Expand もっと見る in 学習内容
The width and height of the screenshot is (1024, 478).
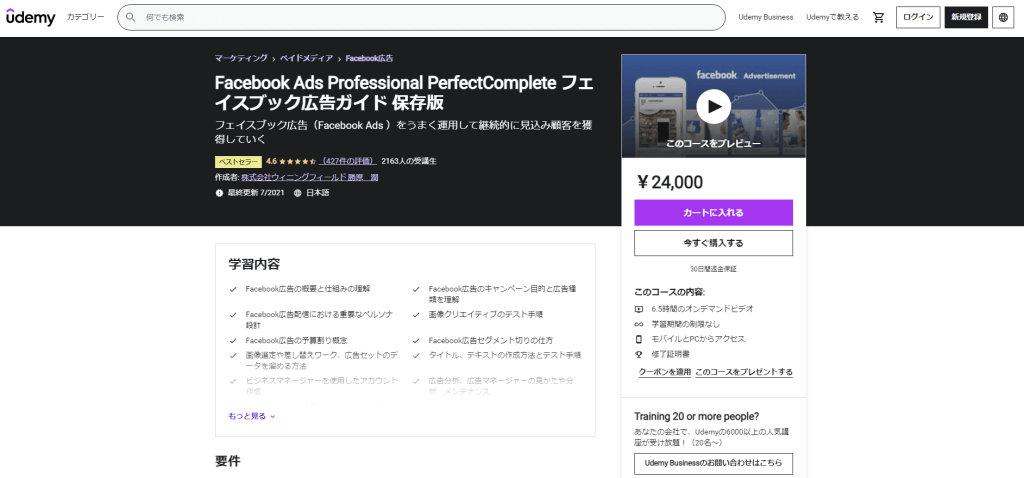(252, 416)
